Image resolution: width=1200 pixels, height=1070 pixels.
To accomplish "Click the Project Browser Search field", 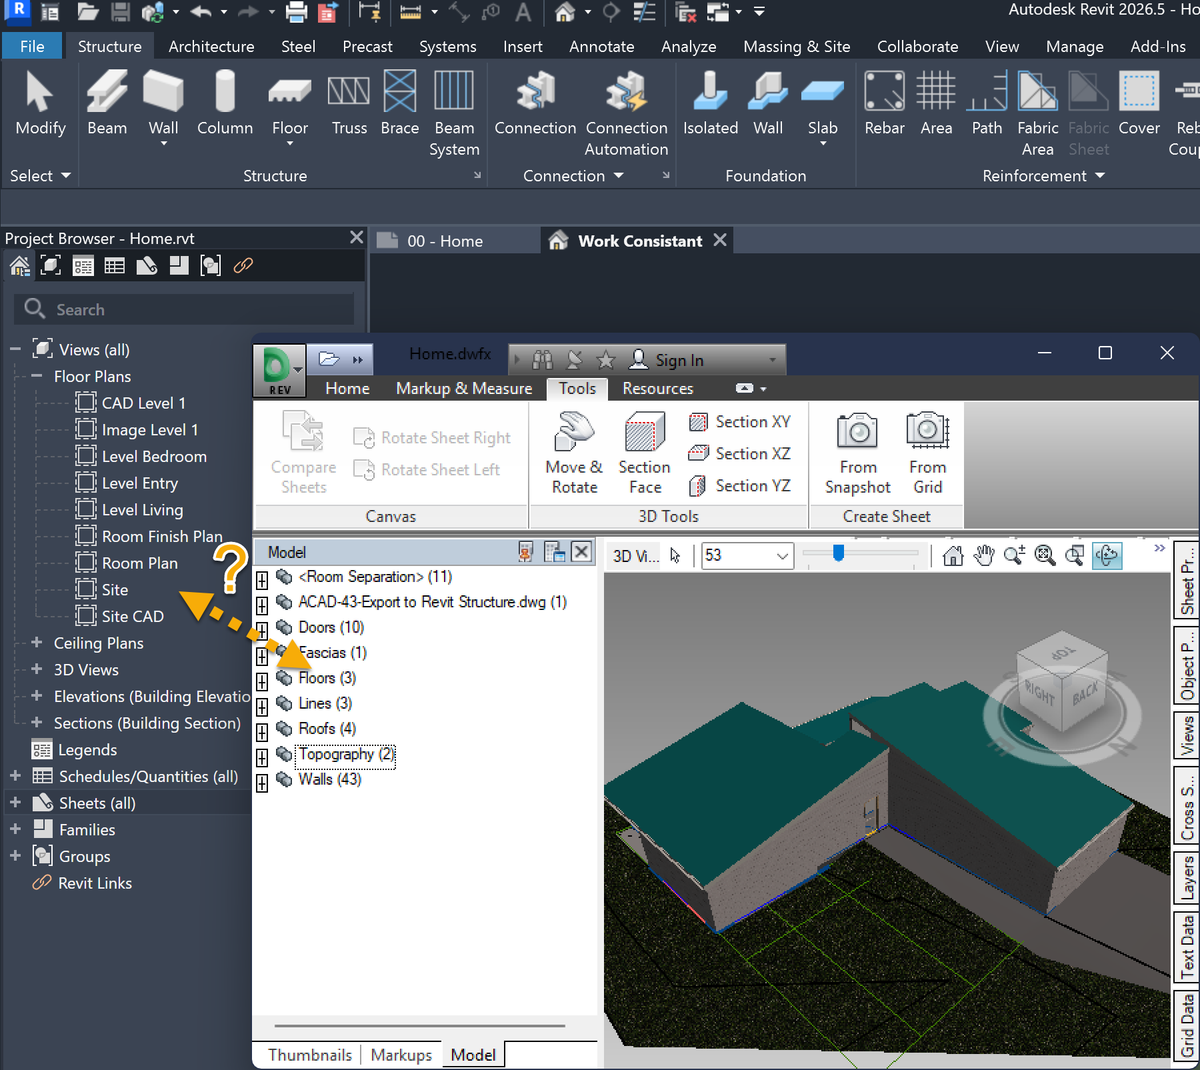I will pyautogui.click(x=184, y=309).
